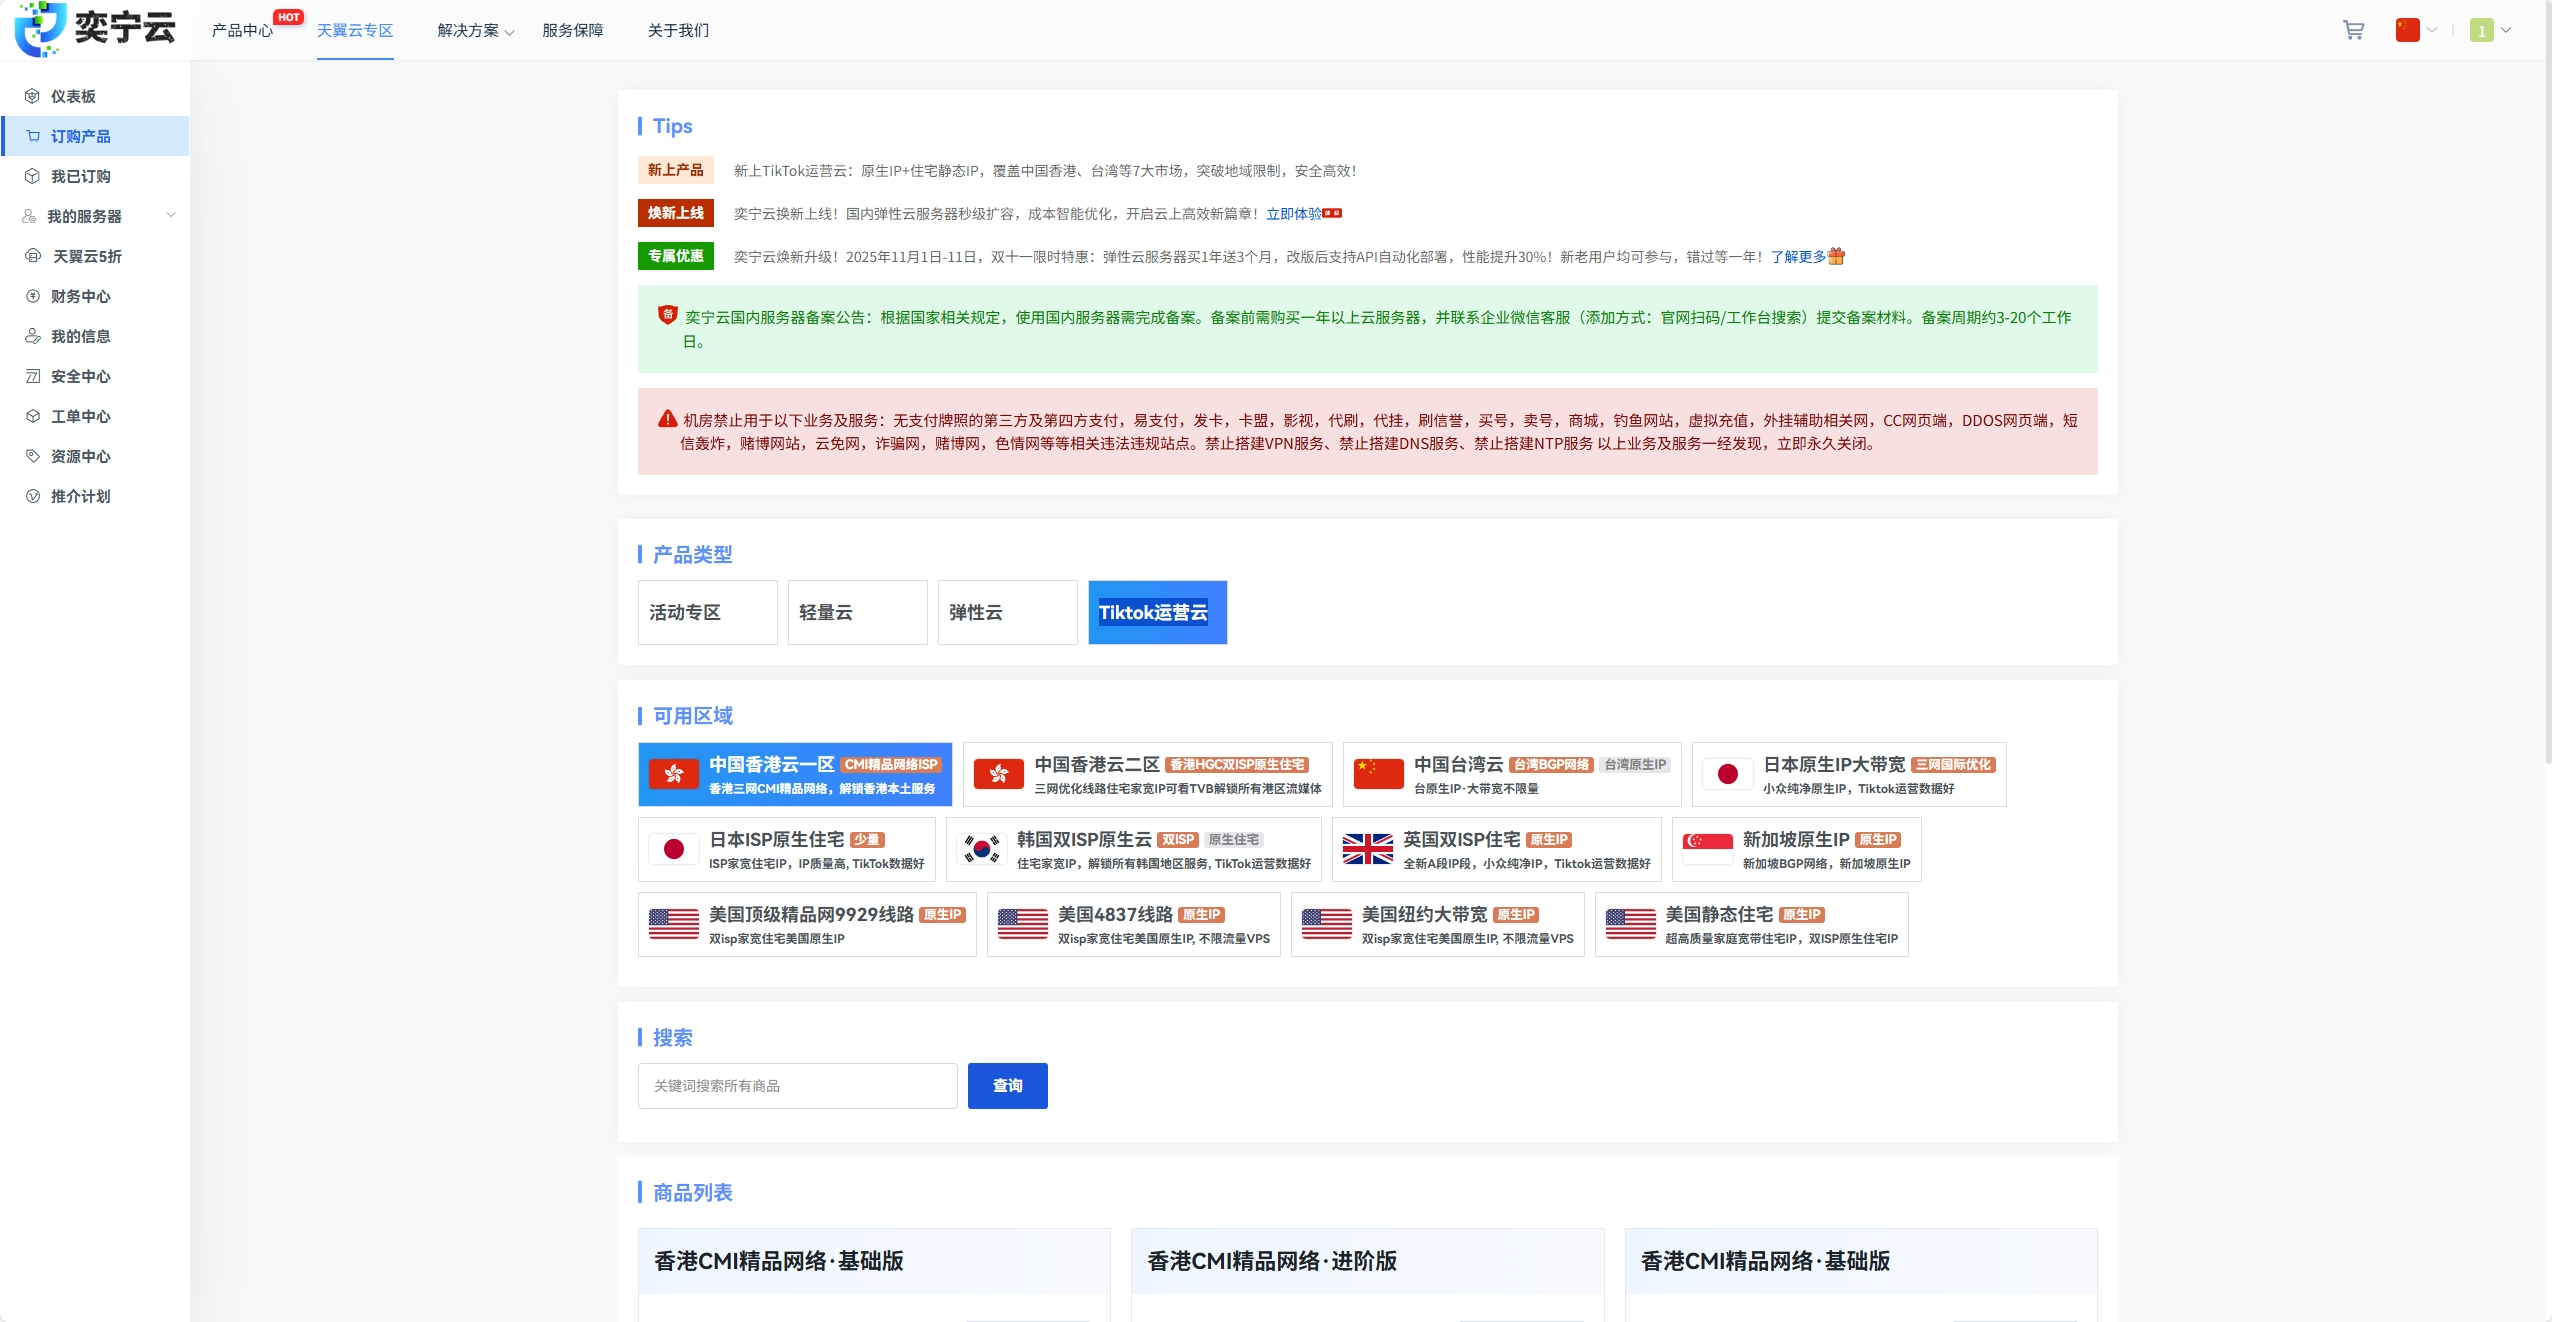Click the 安全中心 sidebar icon
Screen dimensions: 2552x1322
pyautogui.click(x=32, y=376)
